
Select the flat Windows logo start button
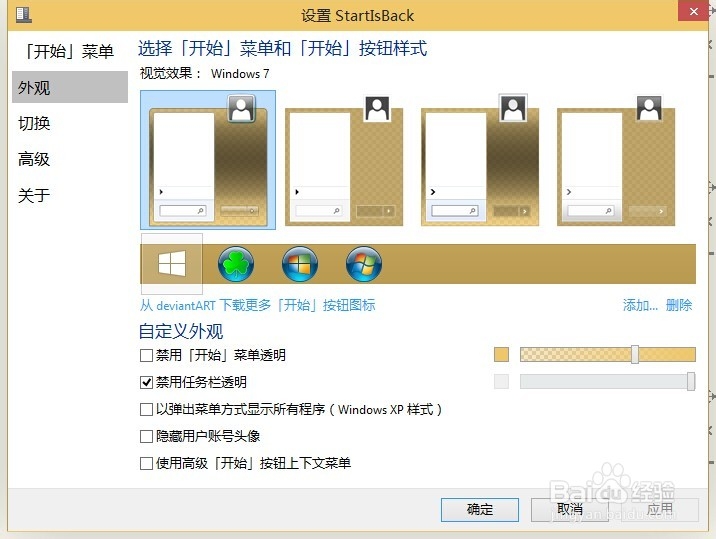coord(172,264)
